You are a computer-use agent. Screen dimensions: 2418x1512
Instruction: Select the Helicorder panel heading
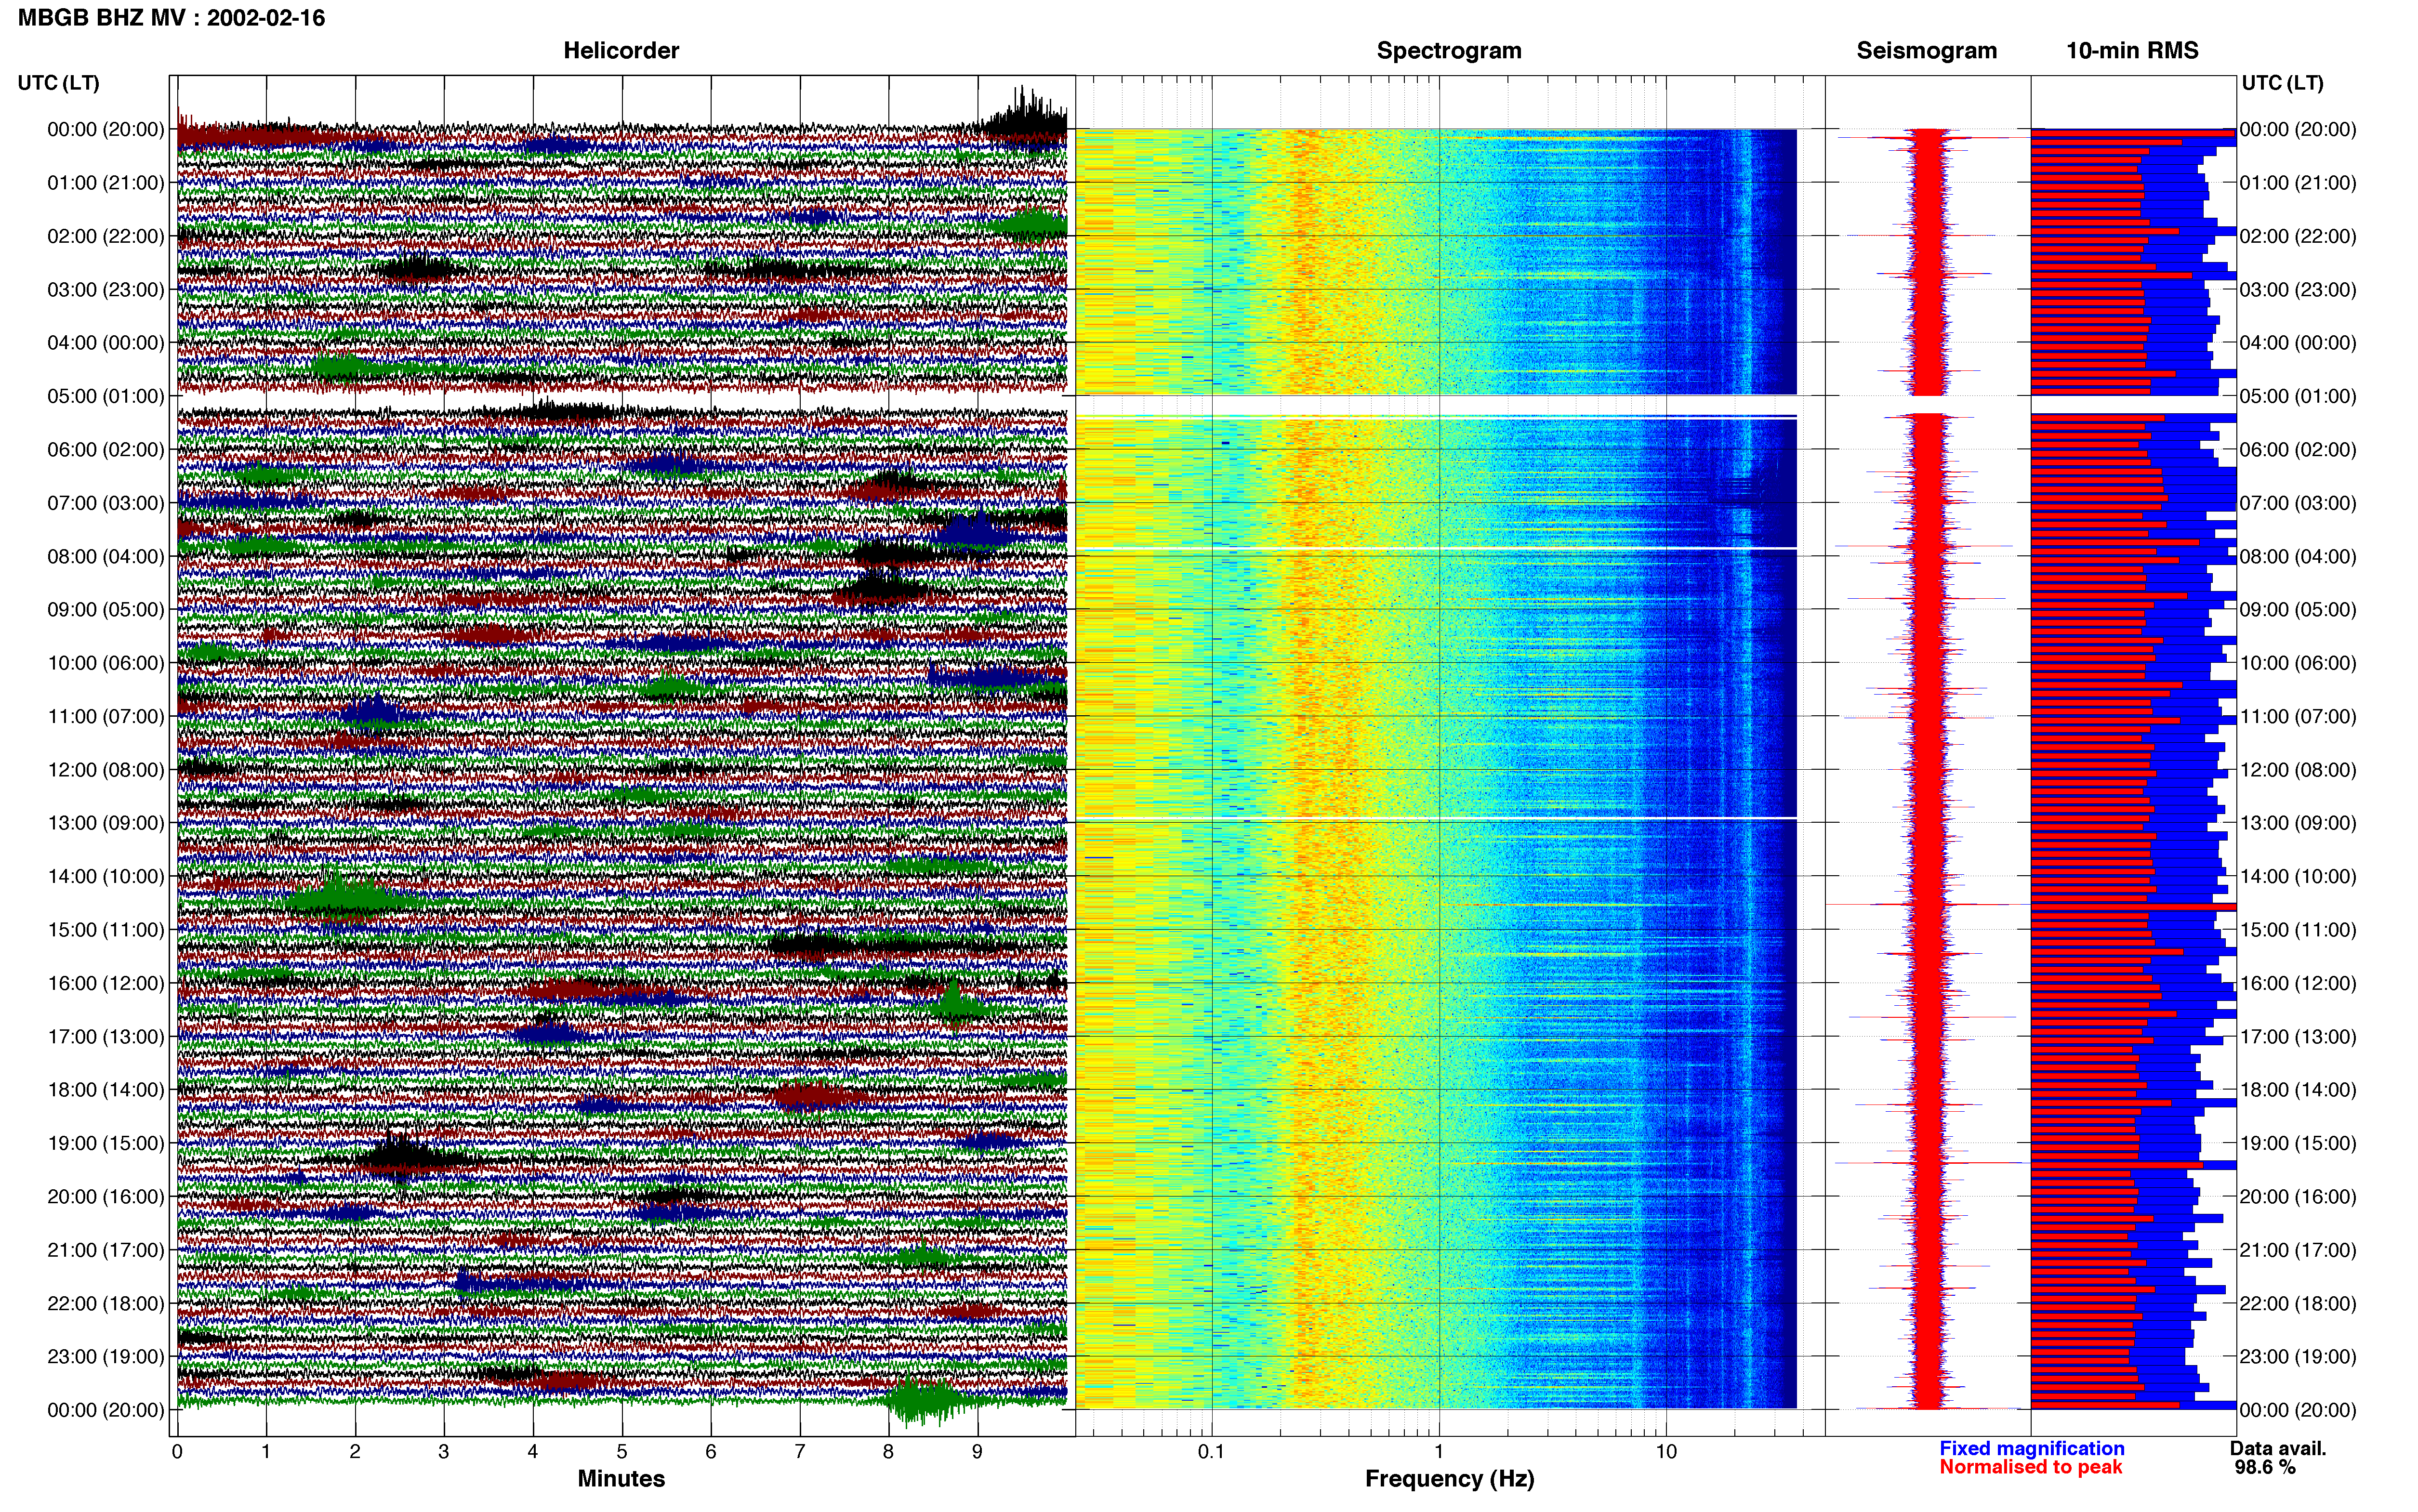click(x=621, y=51)
